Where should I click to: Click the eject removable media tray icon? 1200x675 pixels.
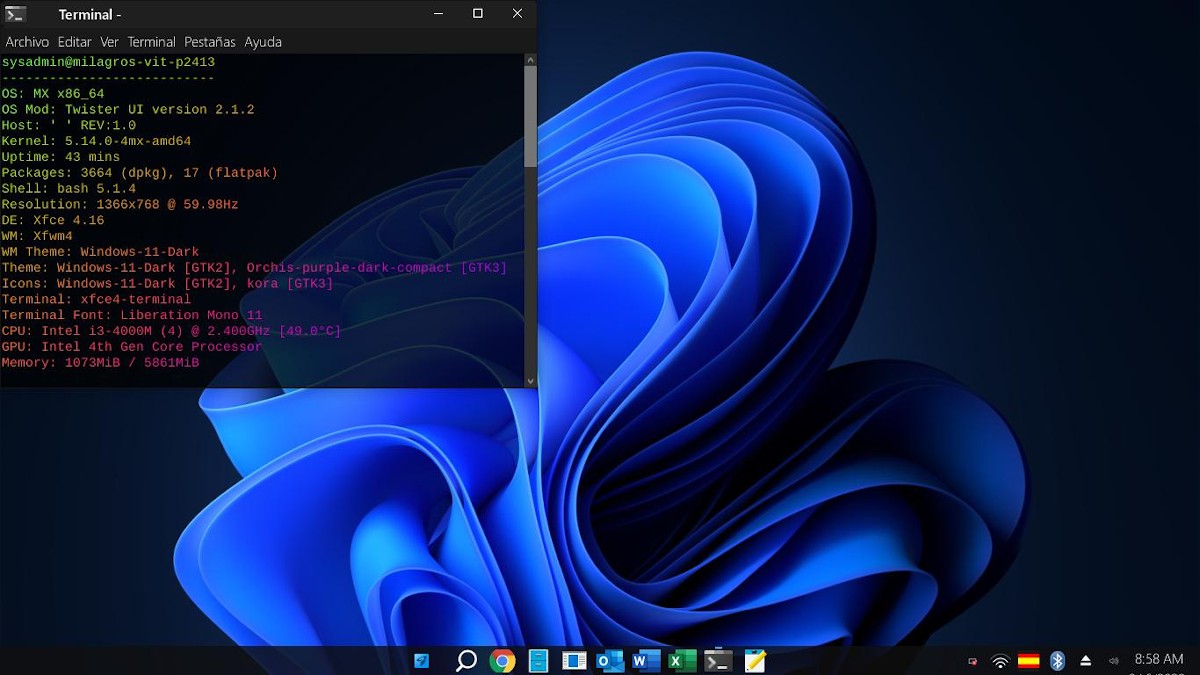1086,661
